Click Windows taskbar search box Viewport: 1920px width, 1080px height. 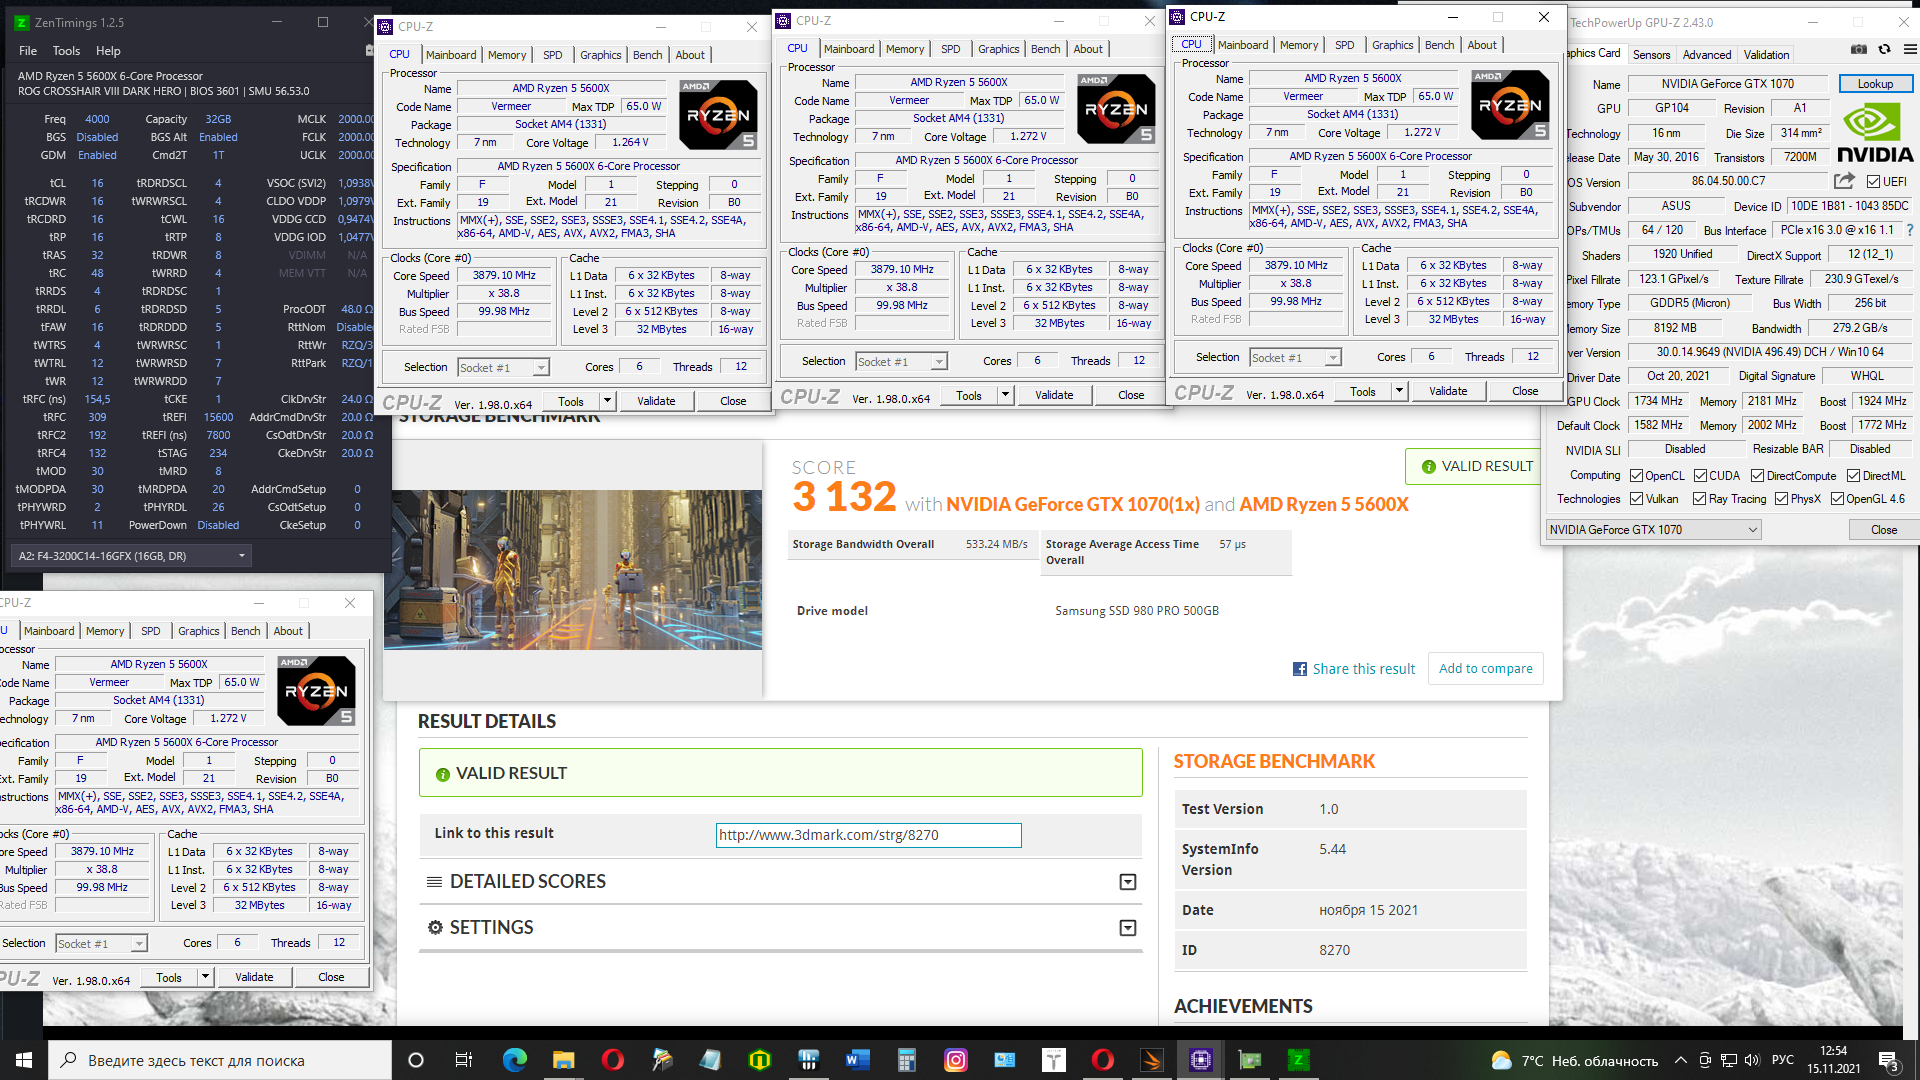(218, 1060)
